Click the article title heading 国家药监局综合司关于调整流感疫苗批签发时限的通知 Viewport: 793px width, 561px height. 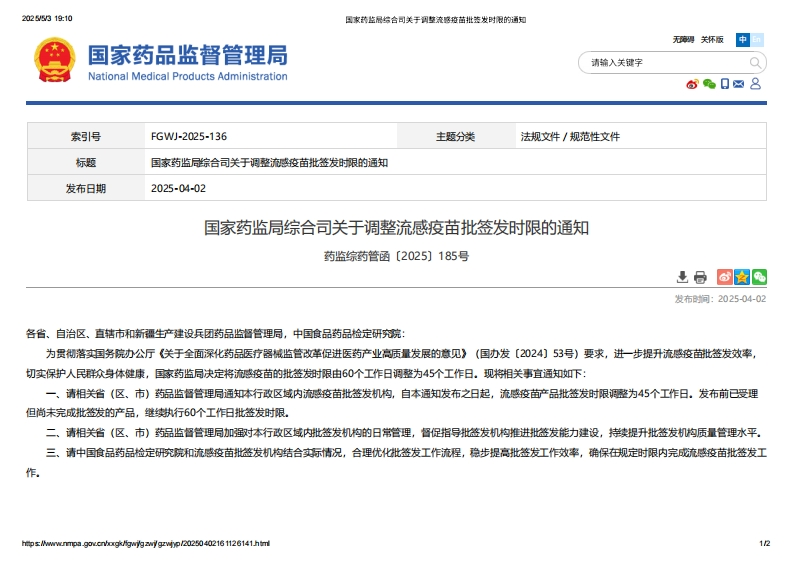(397, 228)
